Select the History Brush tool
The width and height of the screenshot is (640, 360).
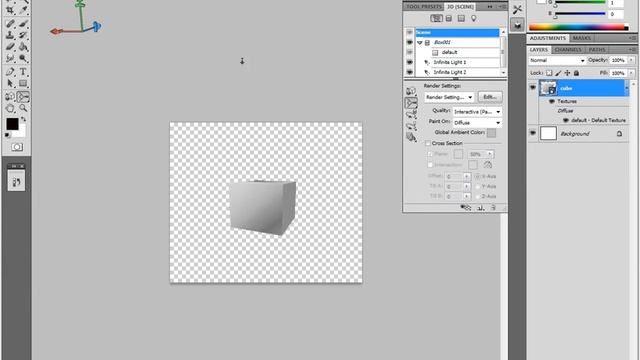click(x=23, y=36)
